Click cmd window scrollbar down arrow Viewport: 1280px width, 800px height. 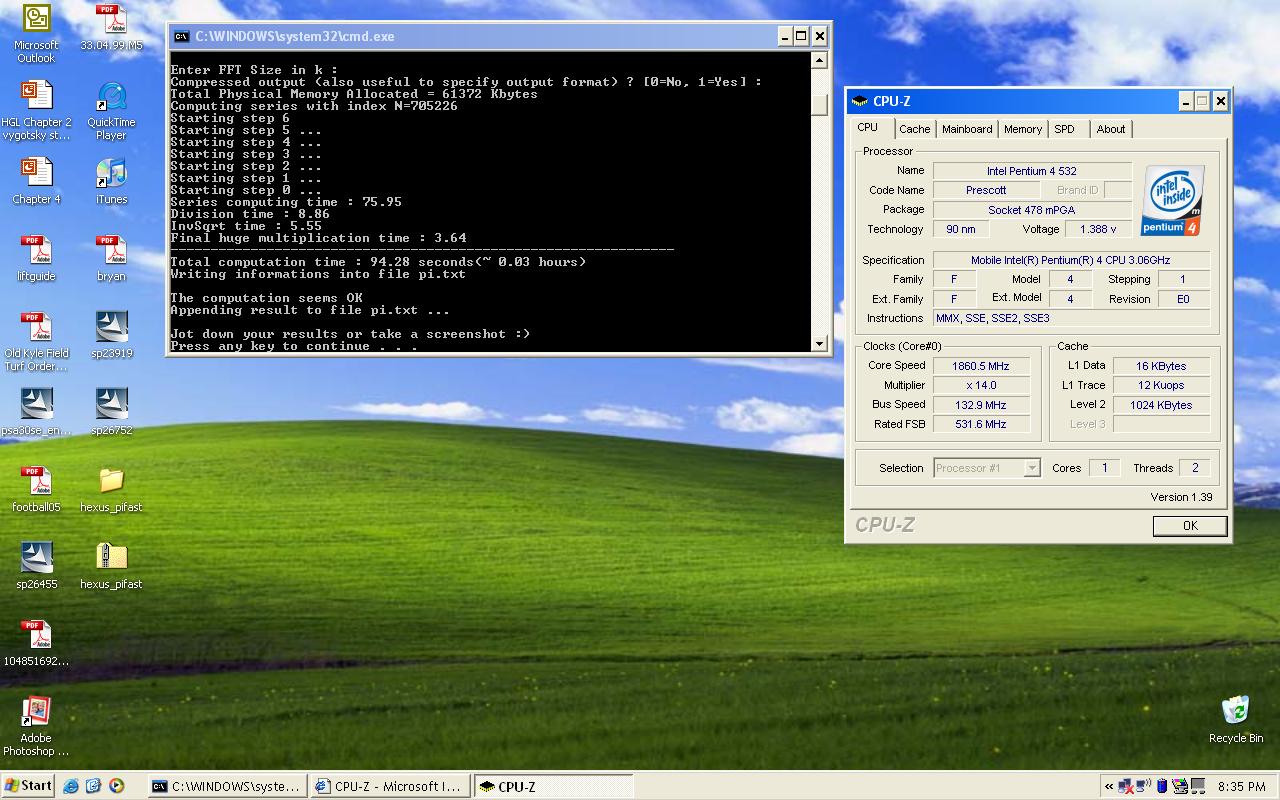click(820, 343)
